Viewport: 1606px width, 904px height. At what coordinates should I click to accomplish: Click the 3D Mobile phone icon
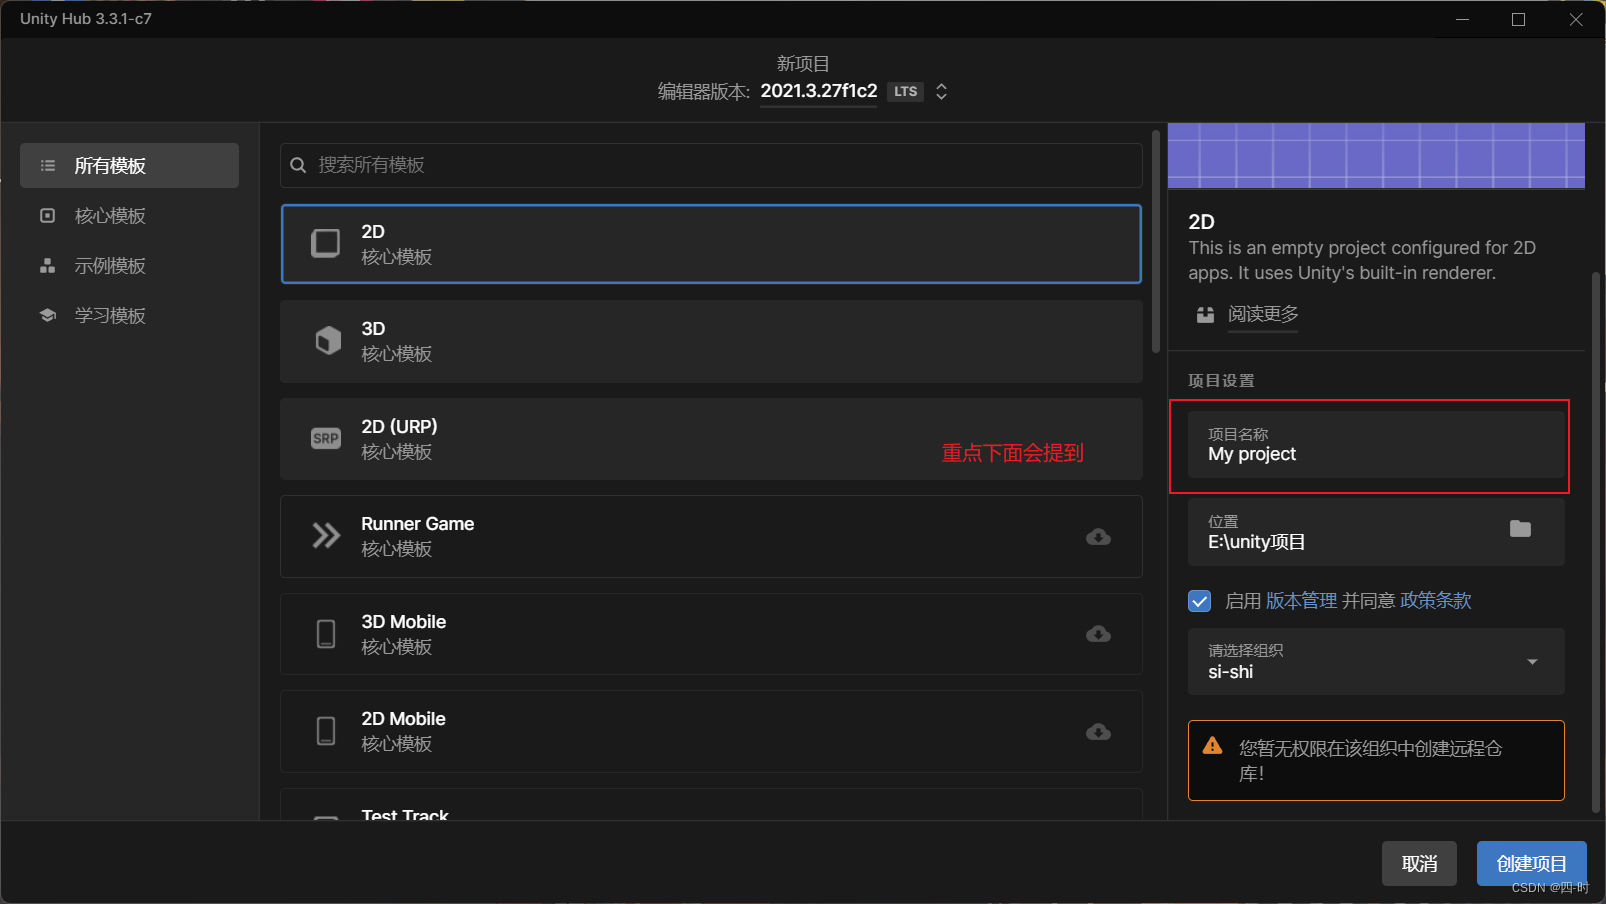tap(326, 634)
